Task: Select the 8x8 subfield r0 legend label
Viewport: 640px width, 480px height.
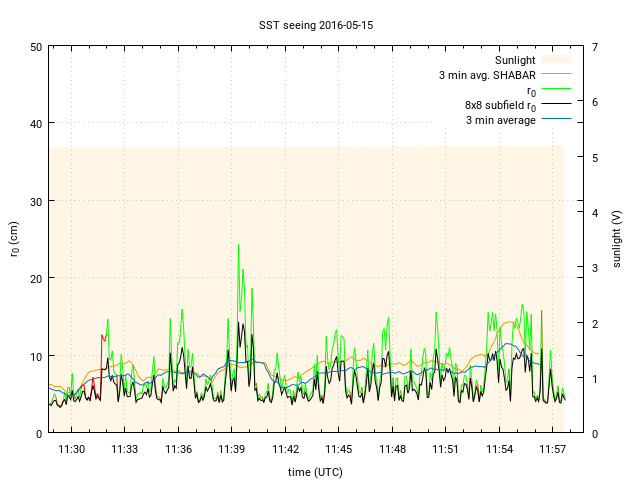Action: 500,105
